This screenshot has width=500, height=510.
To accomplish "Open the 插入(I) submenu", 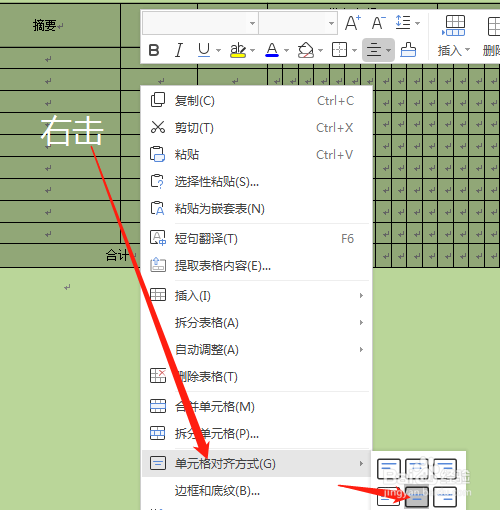I will click(x=256, y=296).
